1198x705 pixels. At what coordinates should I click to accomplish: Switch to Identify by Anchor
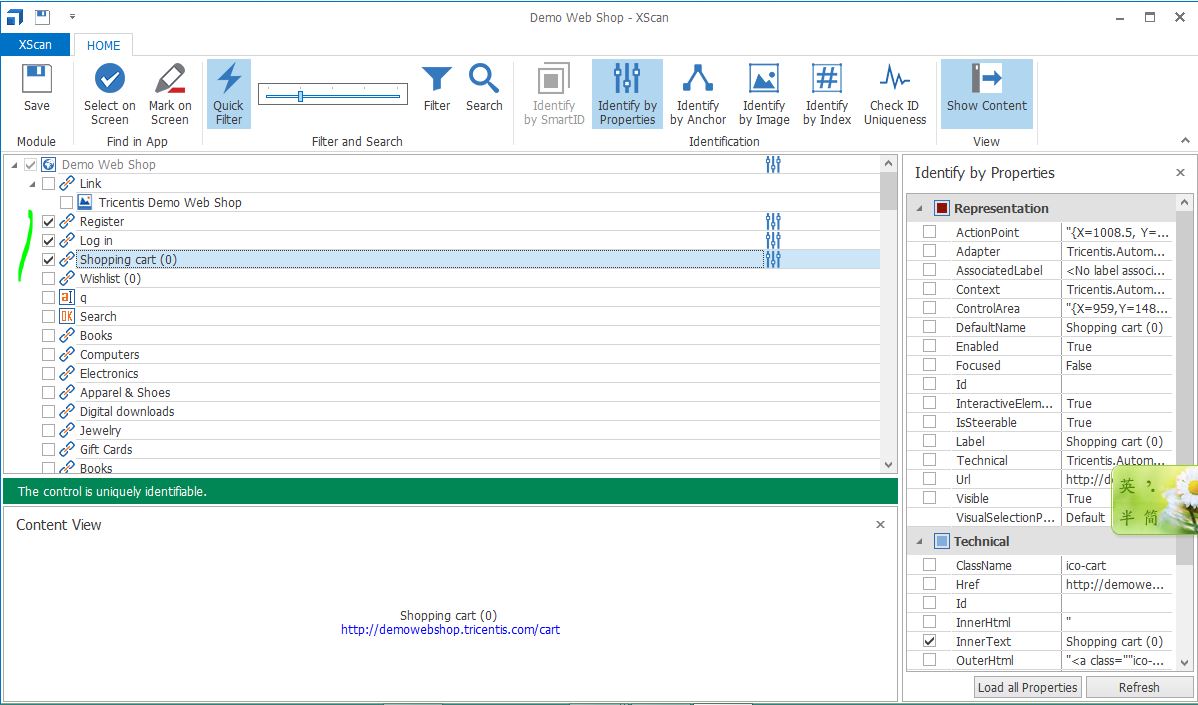coord(698,95)
